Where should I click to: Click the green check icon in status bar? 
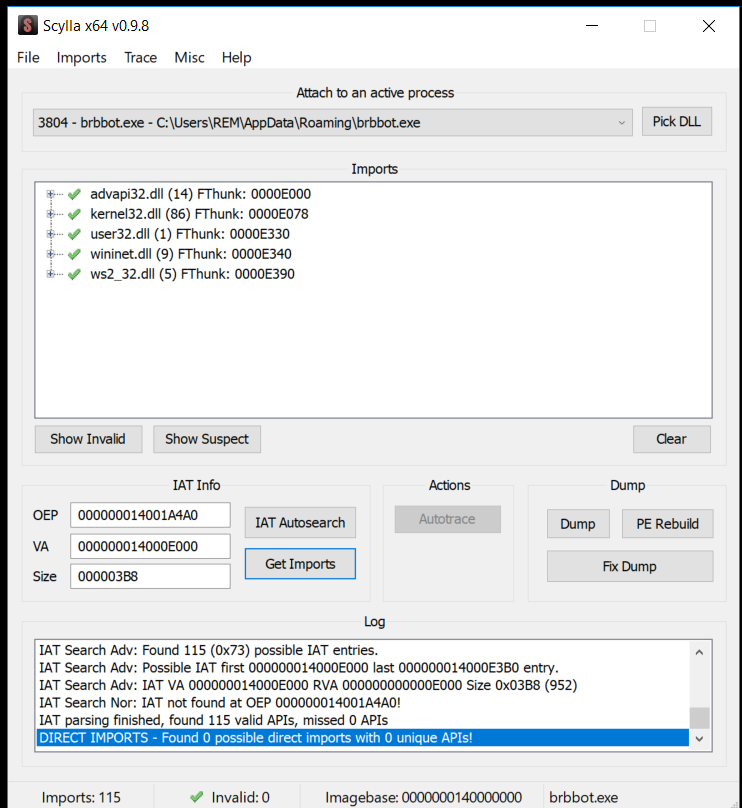click(197, 797)
